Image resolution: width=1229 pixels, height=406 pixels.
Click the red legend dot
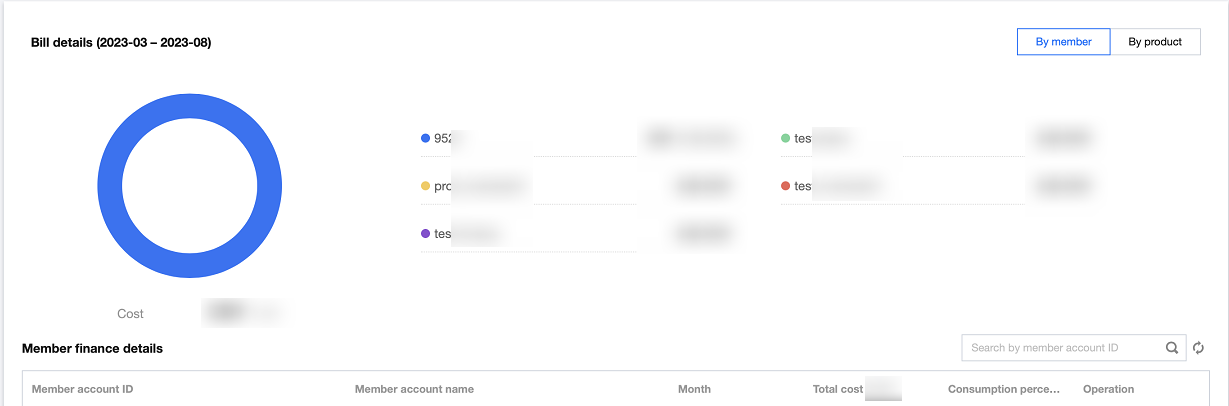coord(786,186)
